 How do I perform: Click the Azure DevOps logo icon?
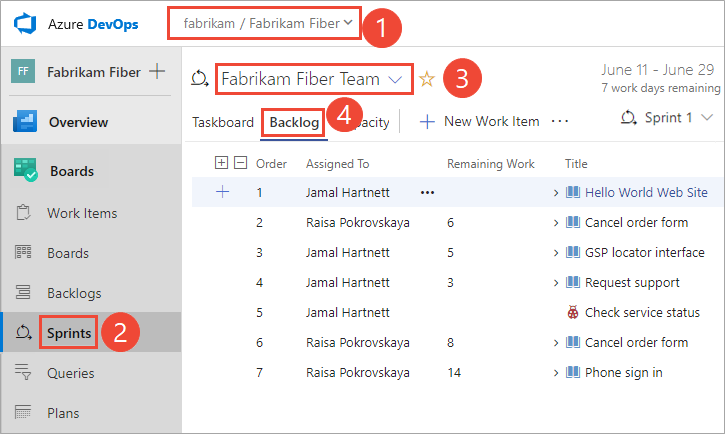25,24
